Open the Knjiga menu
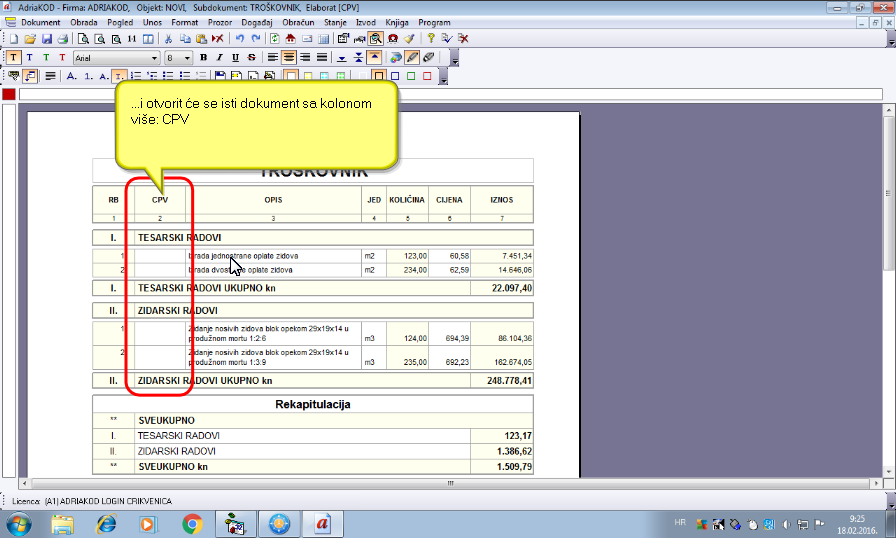 click(x=397, y=23)
